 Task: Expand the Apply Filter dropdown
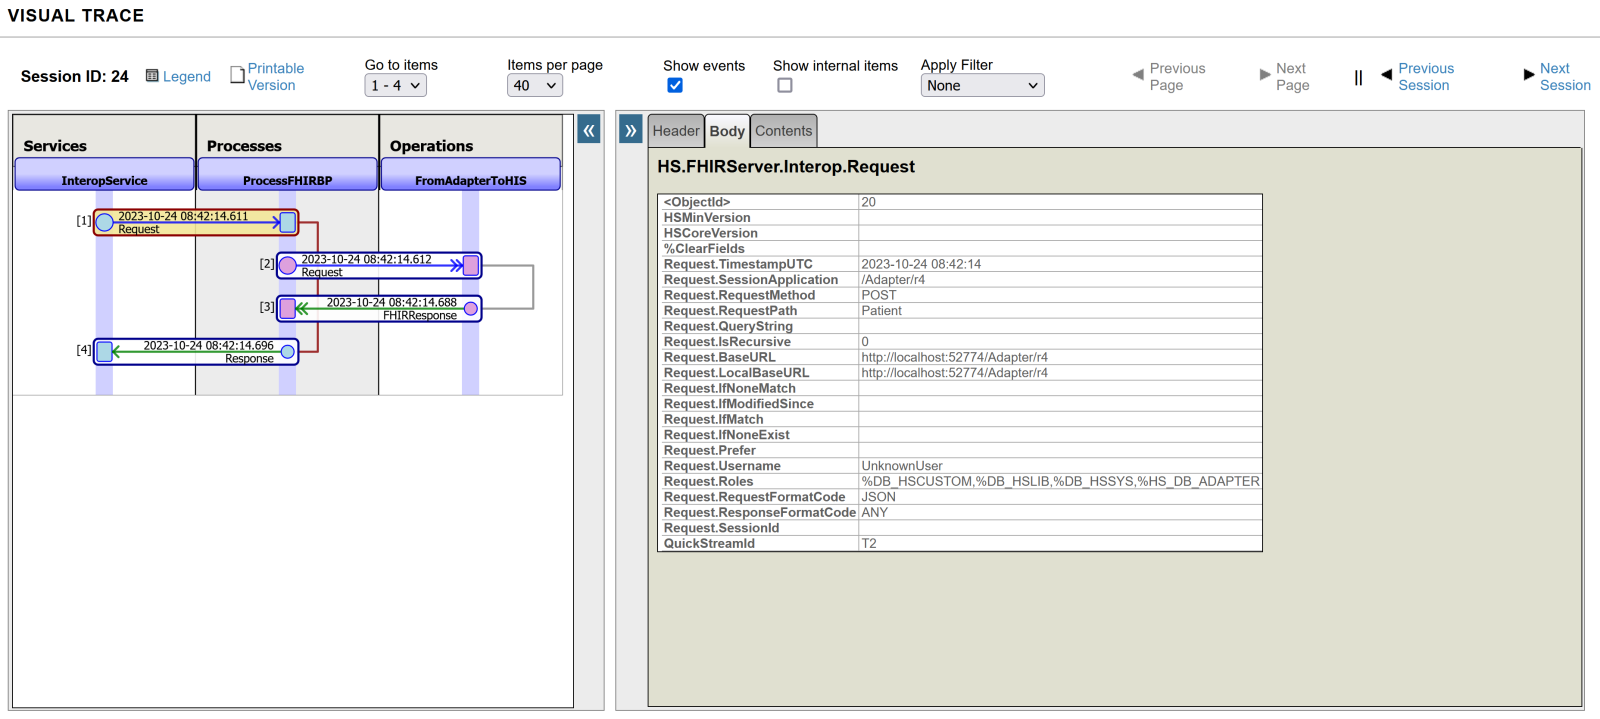[982, 86]
